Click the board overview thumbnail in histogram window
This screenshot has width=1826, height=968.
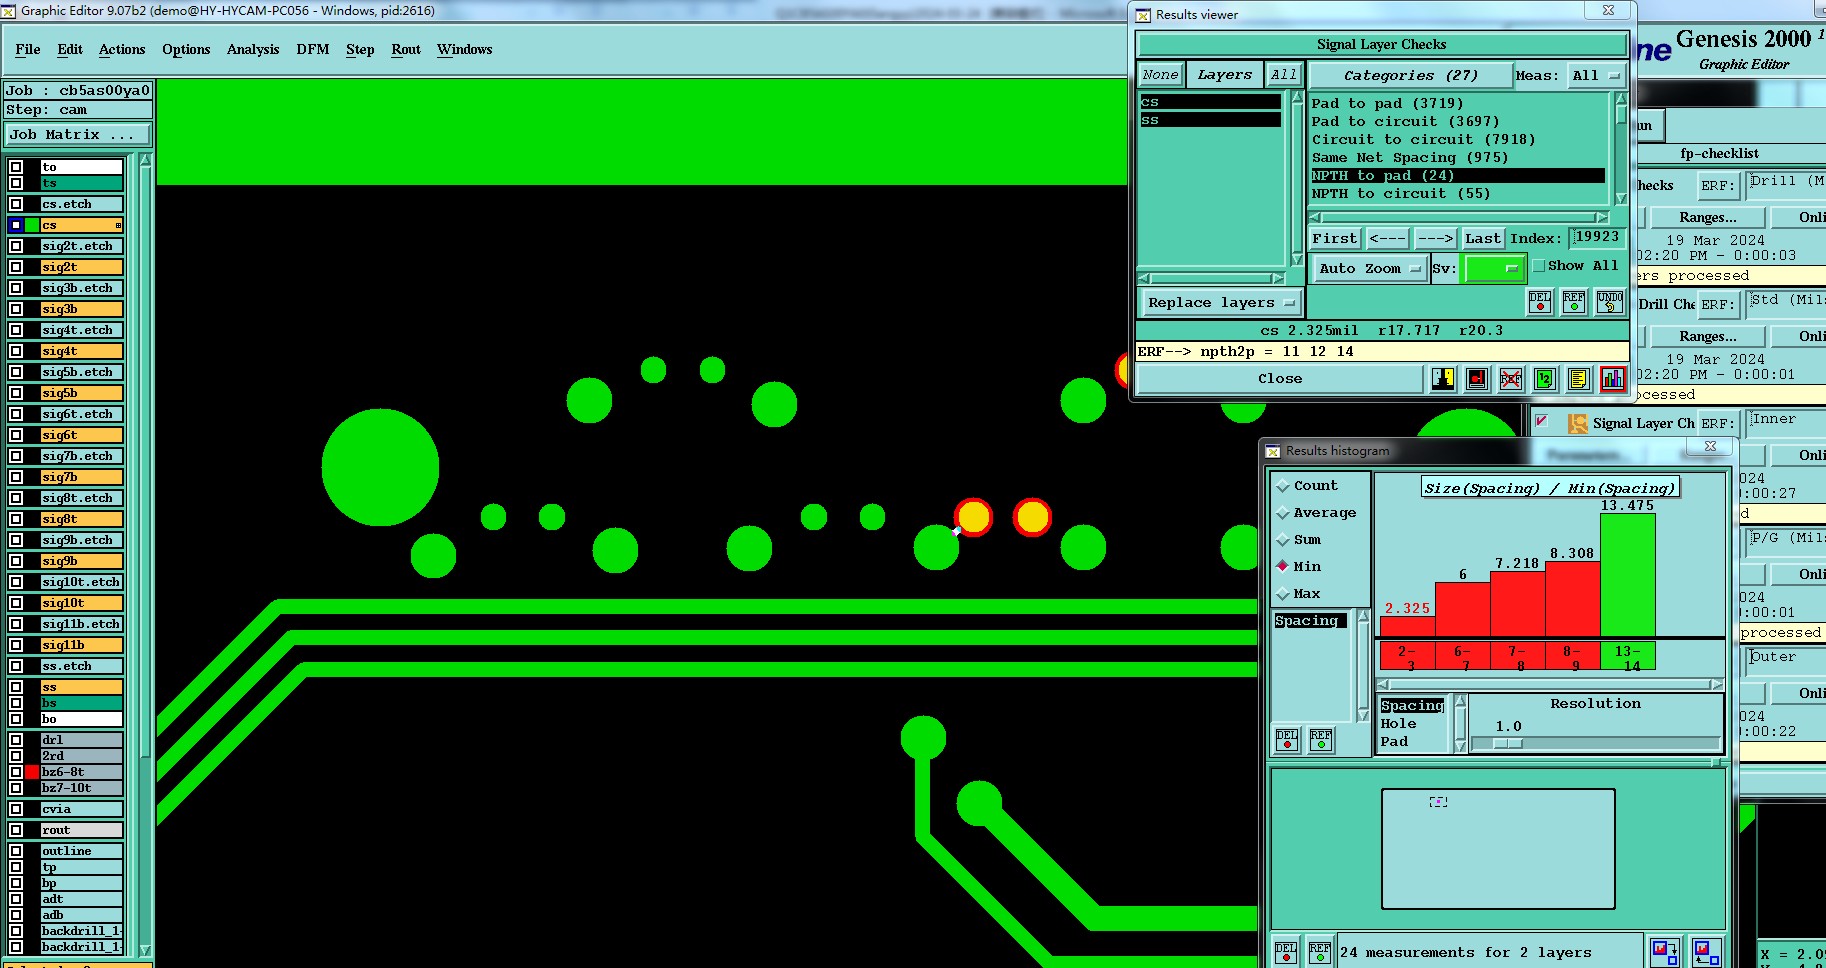click(x=1498, y=849)
